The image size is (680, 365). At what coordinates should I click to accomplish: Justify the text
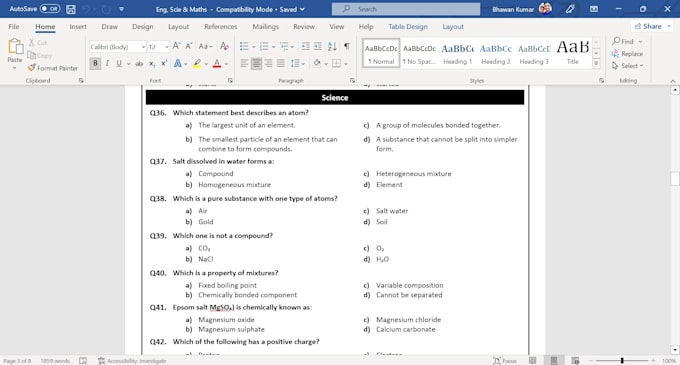tap(281, 64)
